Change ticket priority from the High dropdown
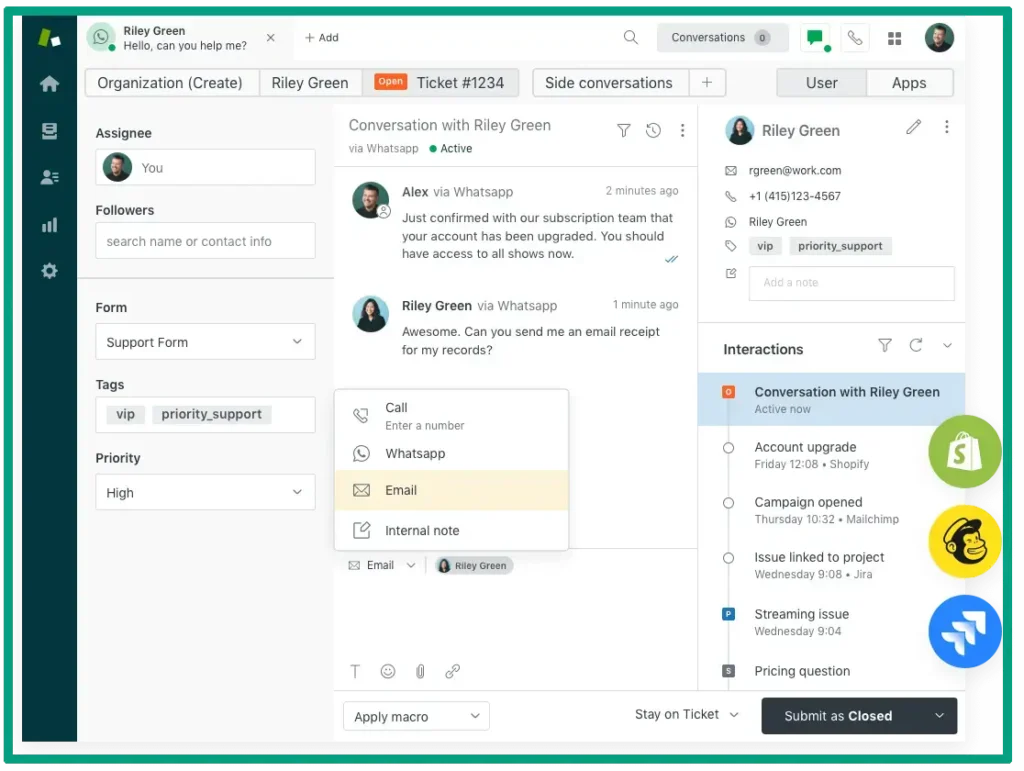This screenshot has height=771, width=1024. point(204,492)
